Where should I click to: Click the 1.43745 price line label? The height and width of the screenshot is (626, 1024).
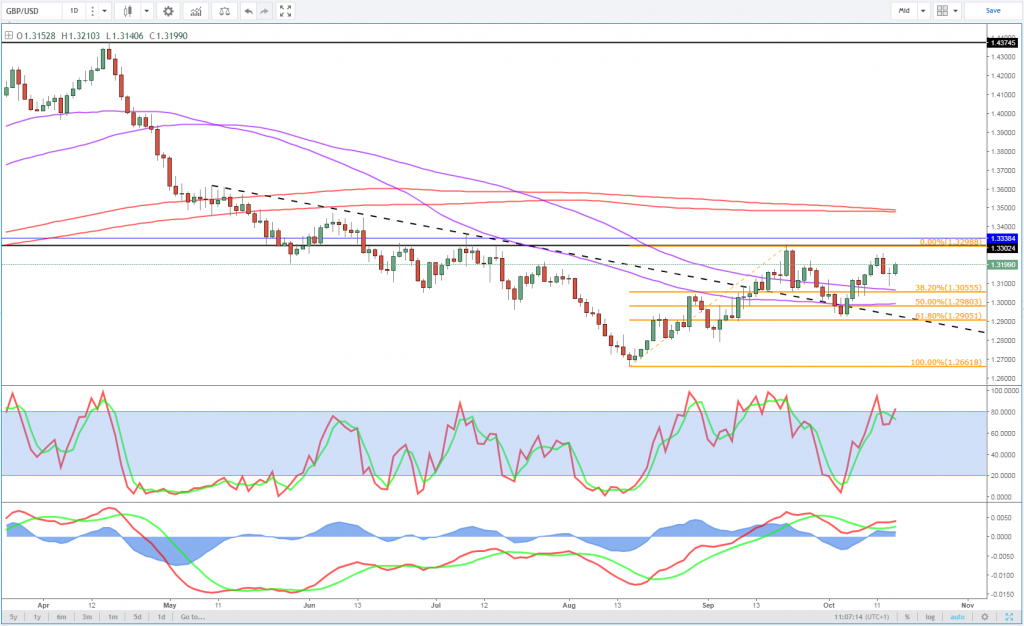pyautogui.click(x=1002, y=42)
